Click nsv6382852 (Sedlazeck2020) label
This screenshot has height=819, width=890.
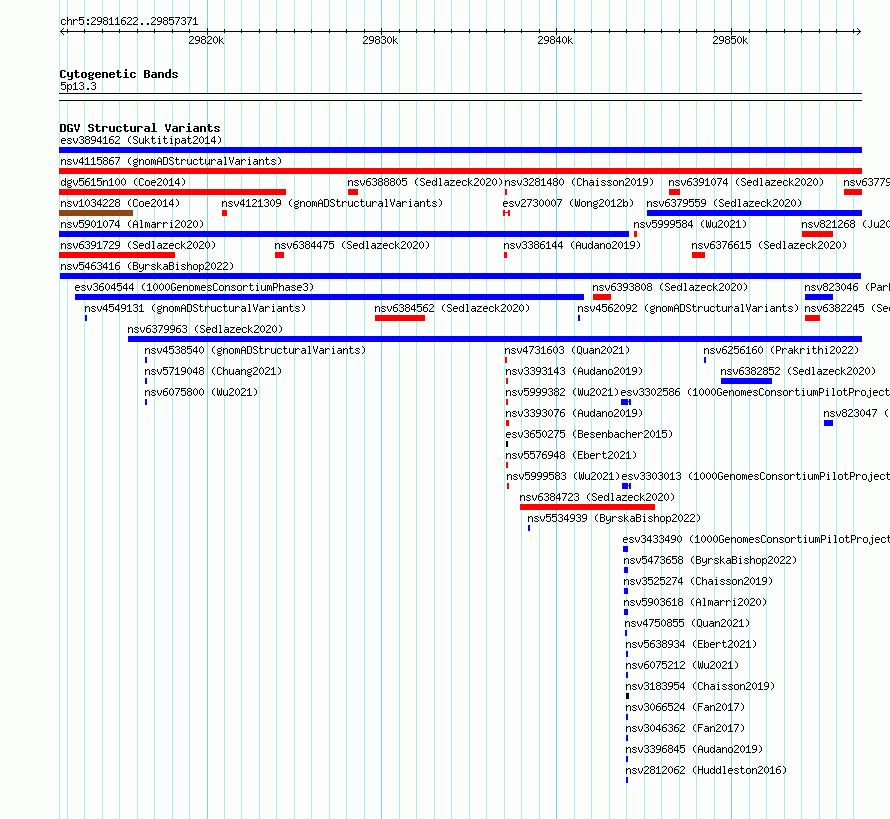pyautogui.click(x=798, y=371)
